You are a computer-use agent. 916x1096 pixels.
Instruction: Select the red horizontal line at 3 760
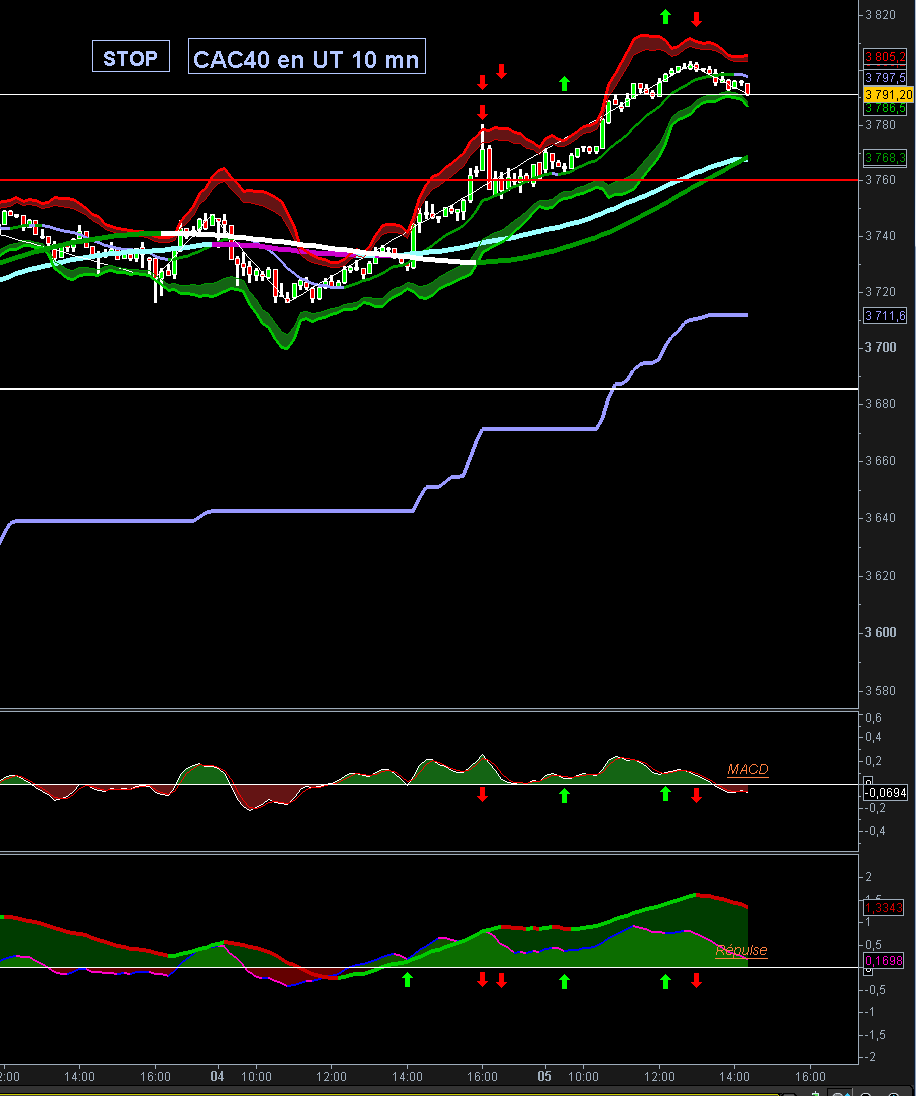[429, 180]
